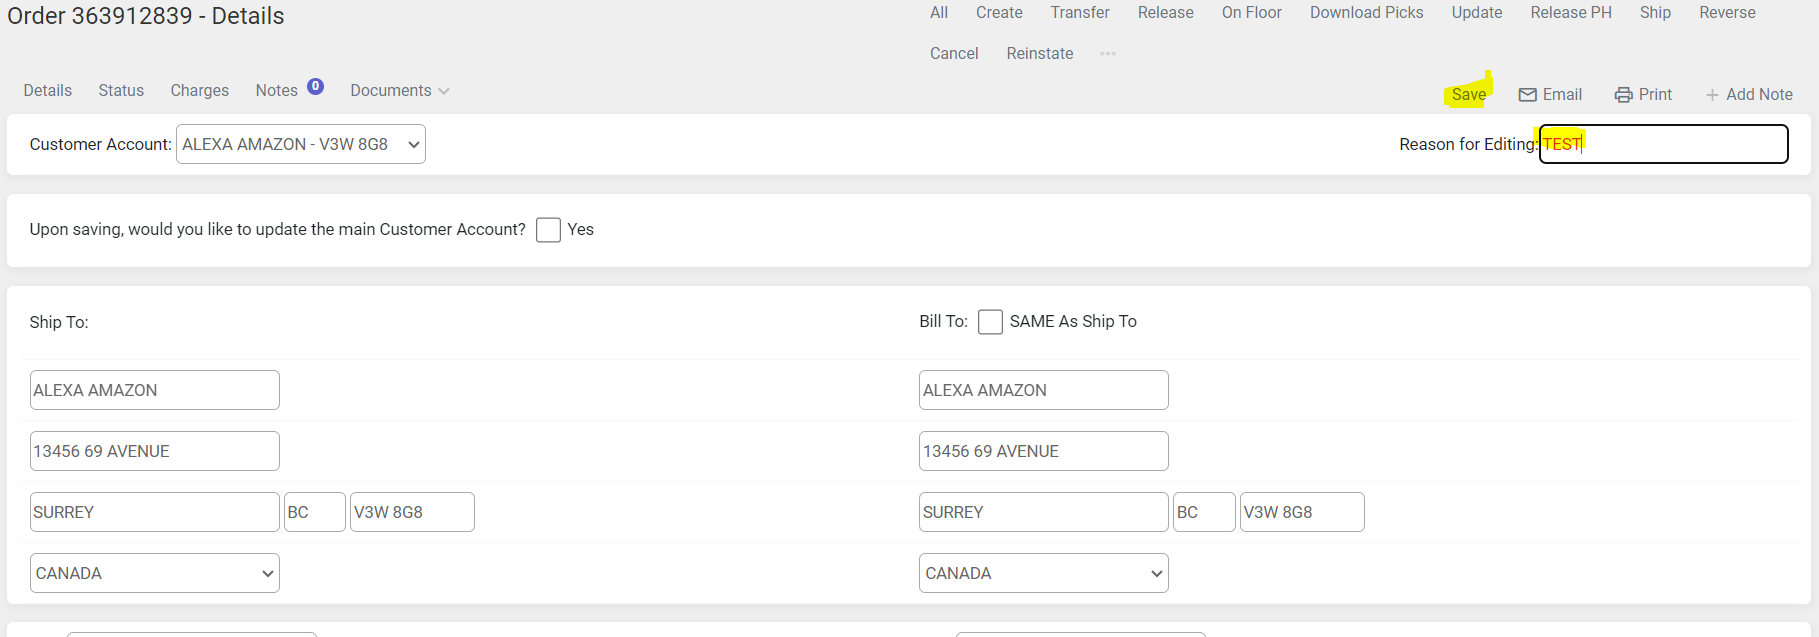
Task: Enable SAME As Ship To checkbox
Action: [x=990, y=322]
